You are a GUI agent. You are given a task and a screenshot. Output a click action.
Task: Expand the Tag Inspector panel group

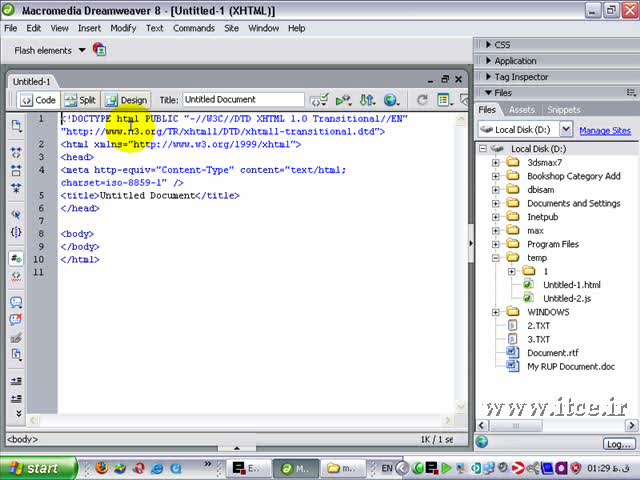(x=489, y=76)
